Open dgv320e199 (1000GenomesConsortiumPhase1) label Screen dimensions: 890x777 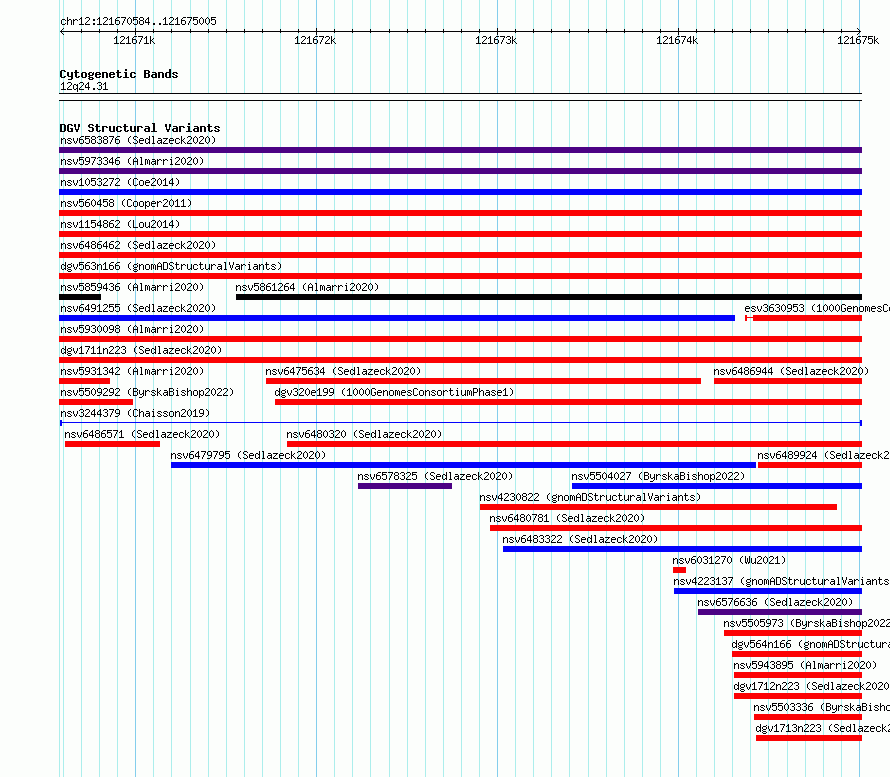394,392
